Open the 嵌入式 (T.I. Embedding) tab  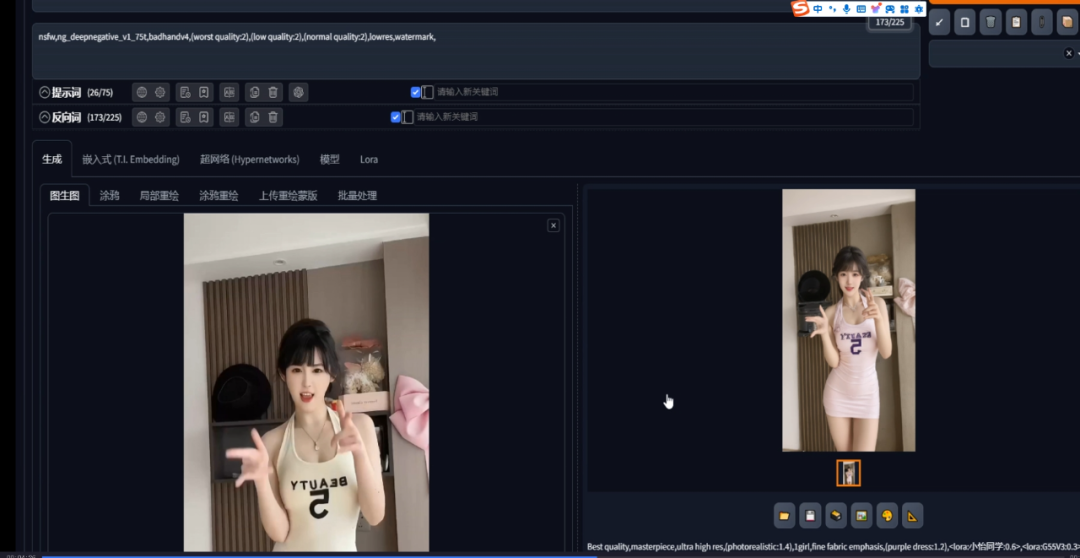pos(131,159)
